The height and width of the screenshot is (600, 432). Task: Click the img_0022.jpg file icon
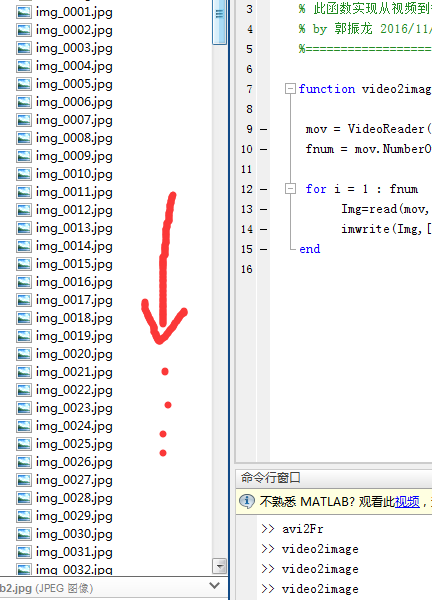coord(24,390)
